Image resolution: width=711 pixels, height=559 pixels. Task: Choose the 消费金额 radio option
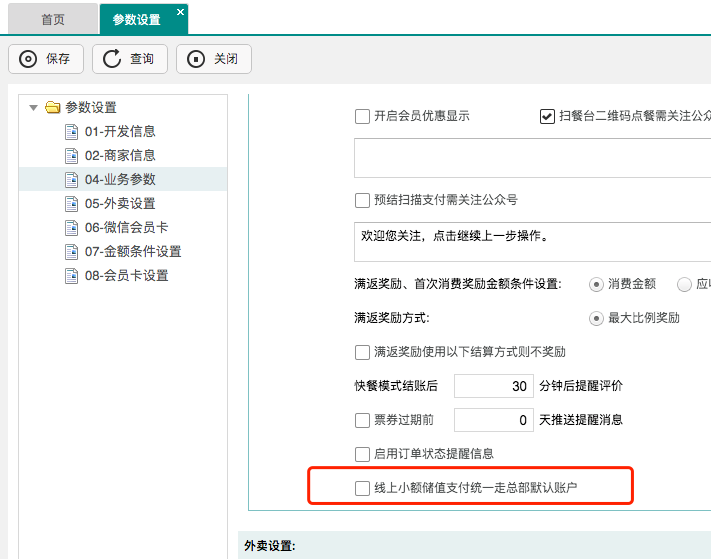tap(597, 284)
